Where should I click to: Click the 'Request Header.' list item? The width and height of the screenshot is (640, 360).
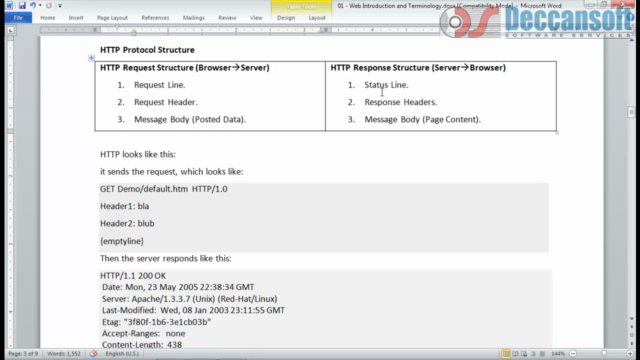point(166,102)
